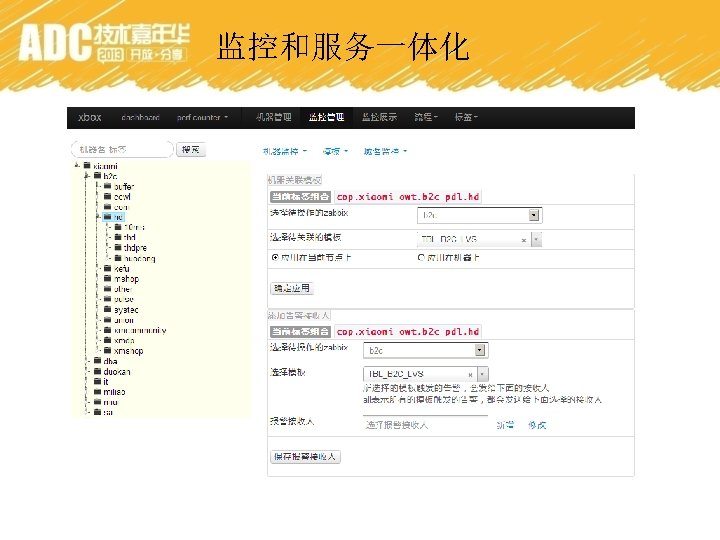Viewport: 720px width, 540px height.
Task: Select the mshop tree item
Action: 126,279
